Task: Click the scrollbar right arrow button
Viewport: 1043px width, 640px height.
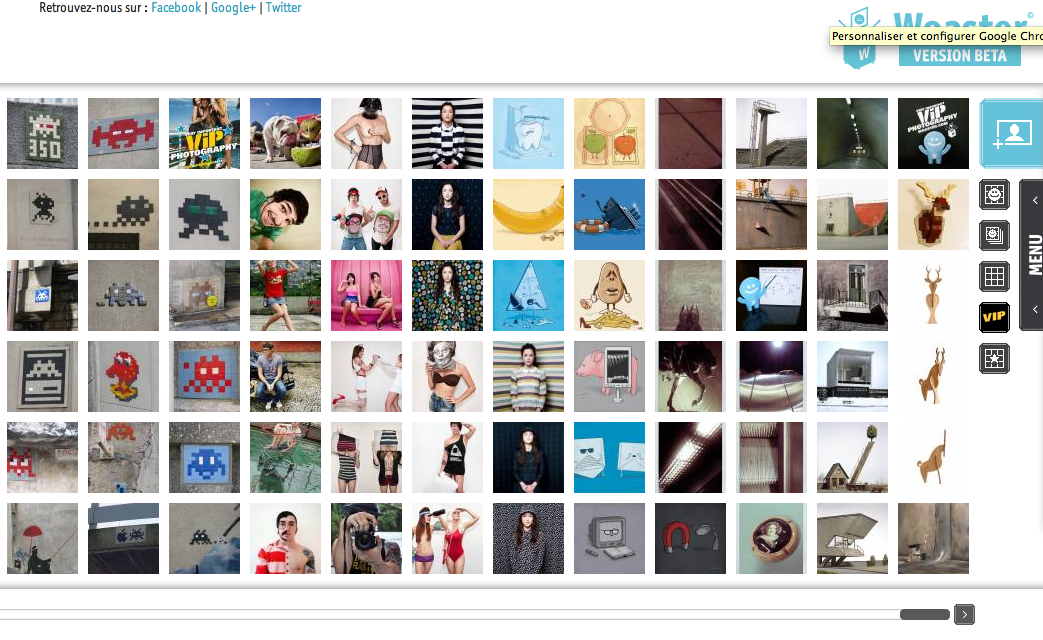Action: [x=965, y=614]
